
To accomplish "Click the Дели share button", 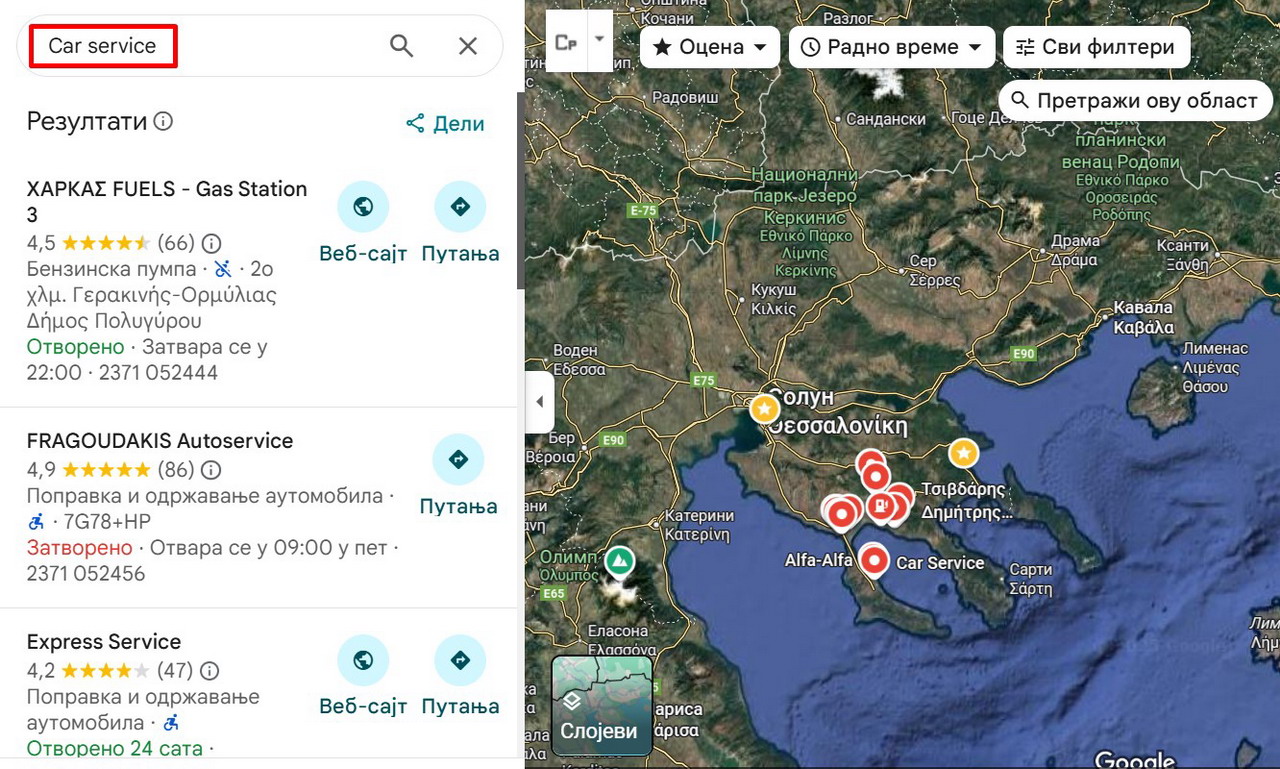I will (x=445, y=124).
